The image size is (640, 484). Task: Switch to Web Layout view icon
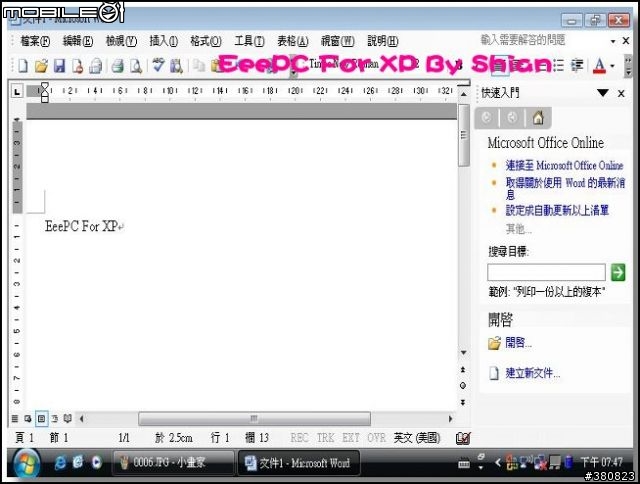tap(28, 419)
